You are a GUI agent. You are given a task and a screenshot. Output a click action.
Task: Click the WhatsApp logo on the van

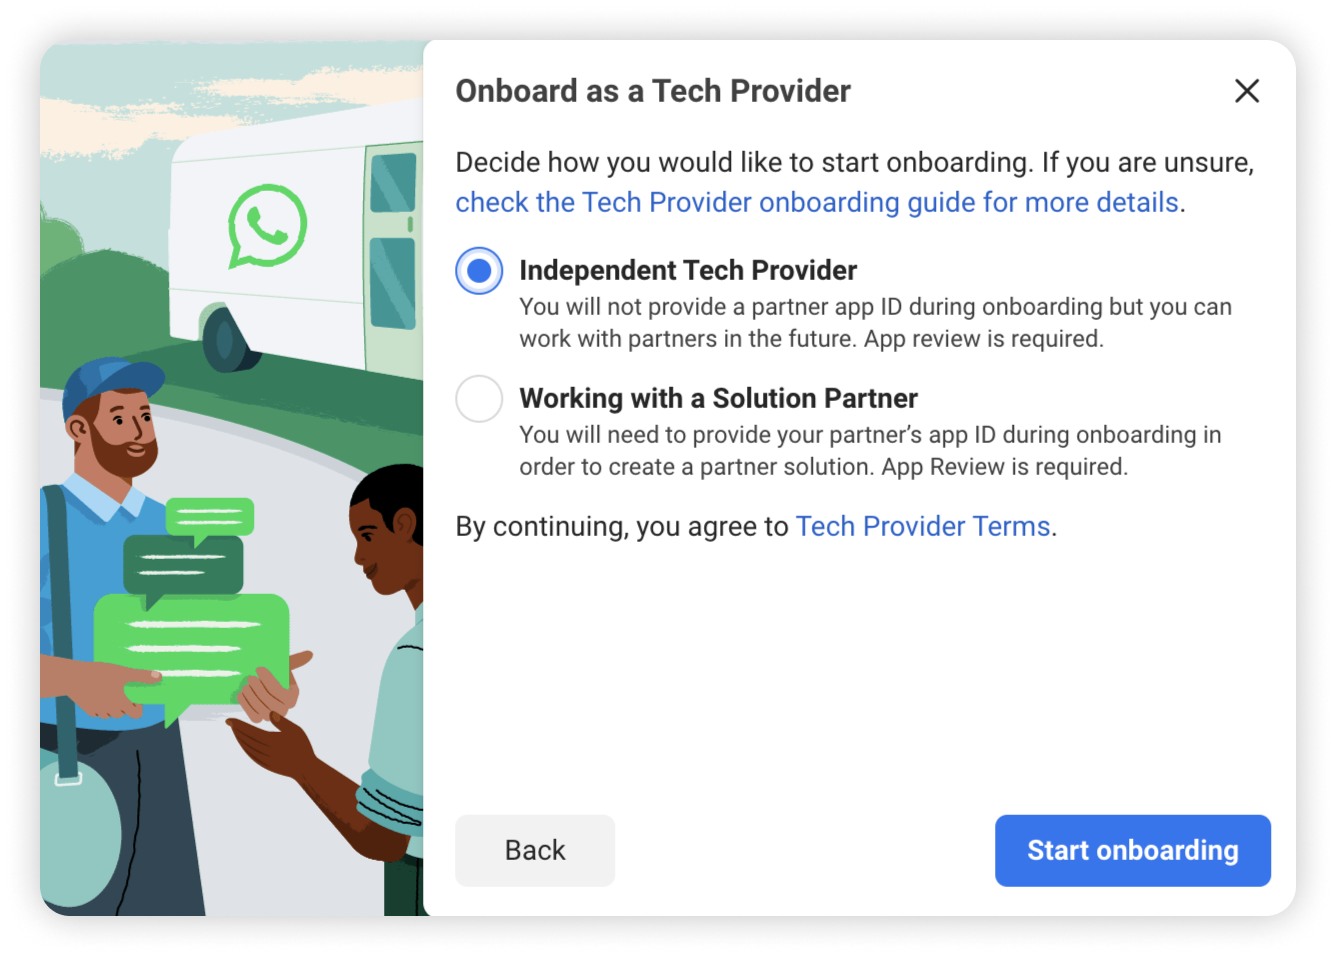pos(267,226)
